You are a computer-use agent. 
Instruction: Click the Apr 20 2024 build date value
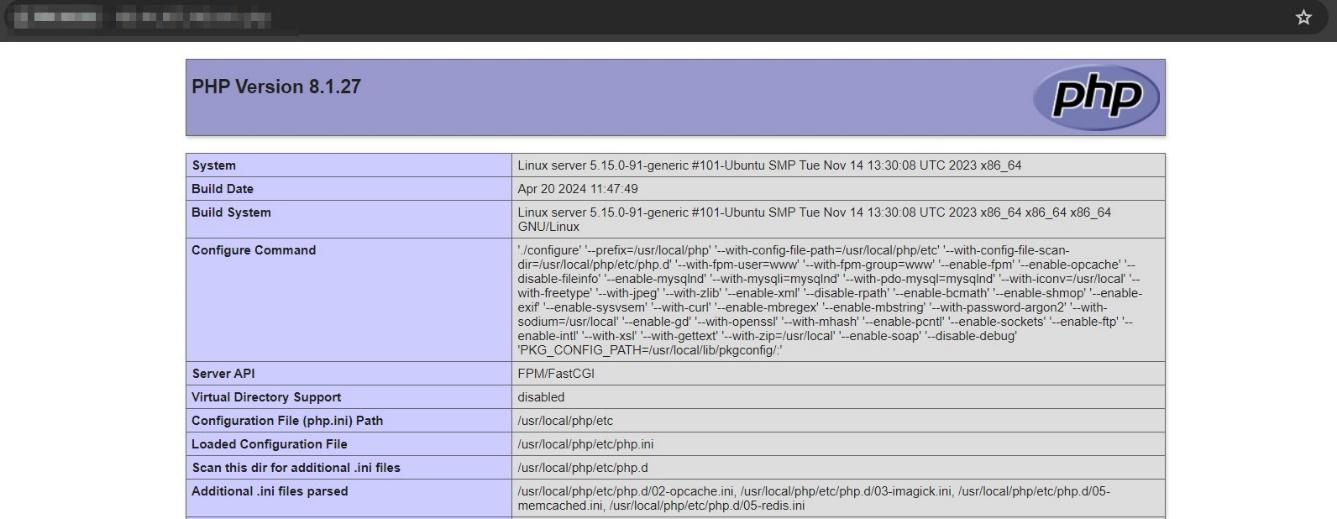pos(577,189)
